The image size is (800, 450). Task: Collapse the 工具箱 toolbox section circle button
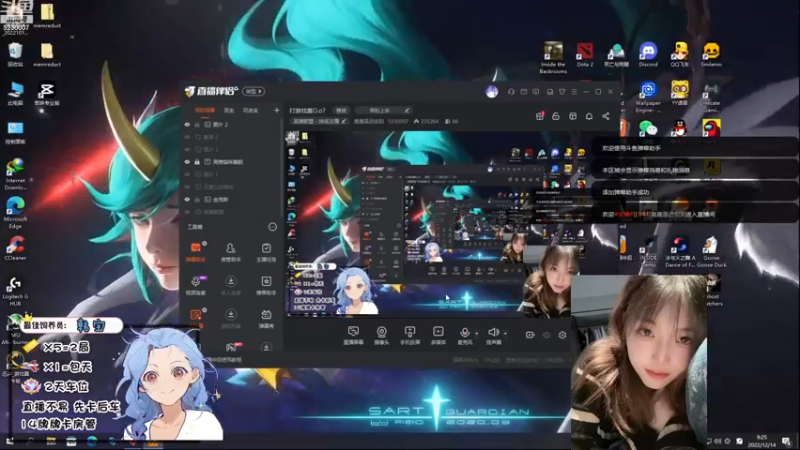coord(272,227)
